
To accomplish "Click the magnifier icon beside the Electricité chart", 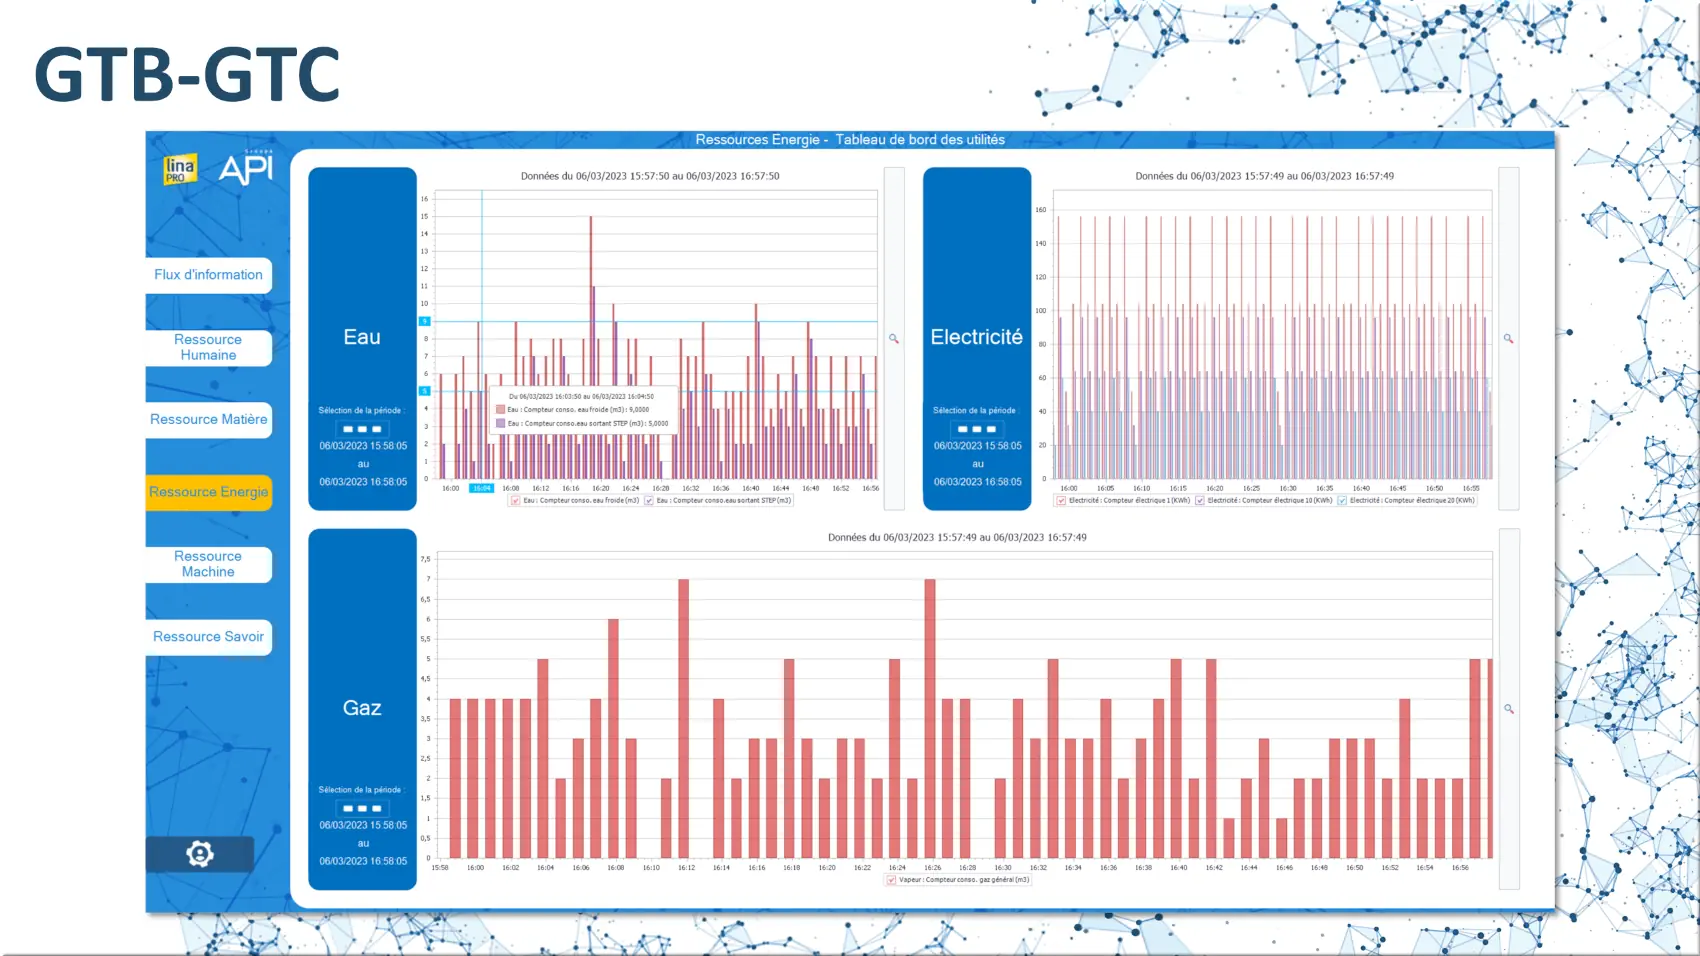I will 1508,339.
